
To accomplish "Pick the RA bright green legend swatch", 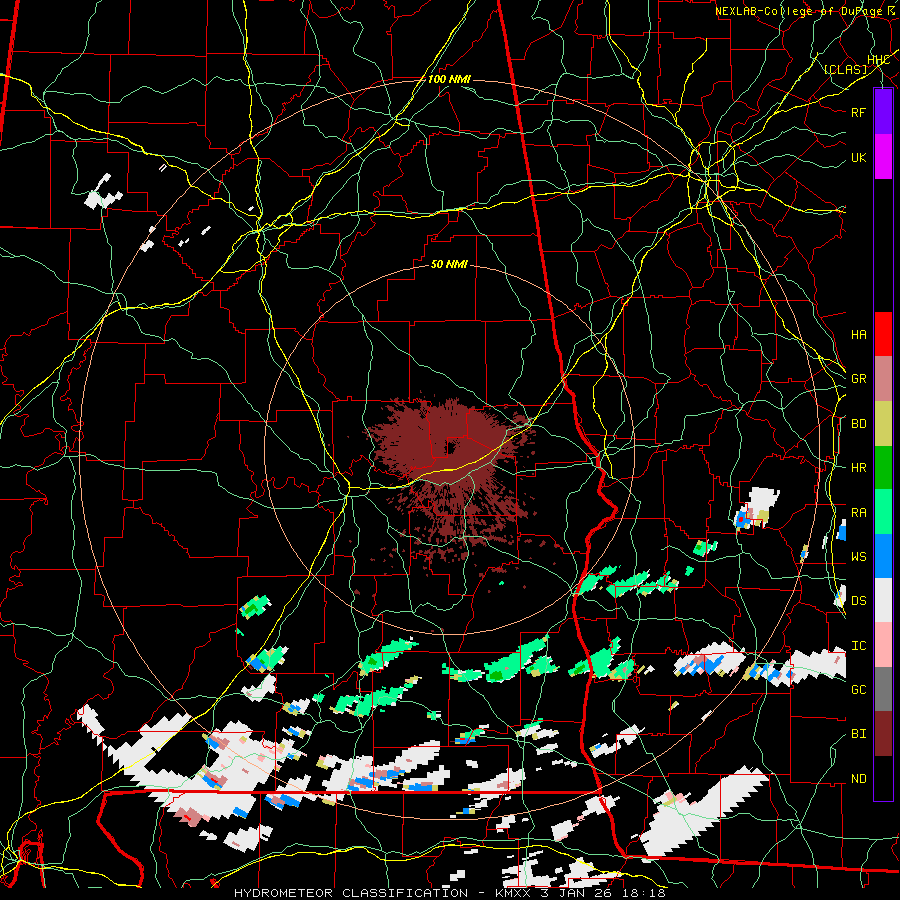I will 883,512.
